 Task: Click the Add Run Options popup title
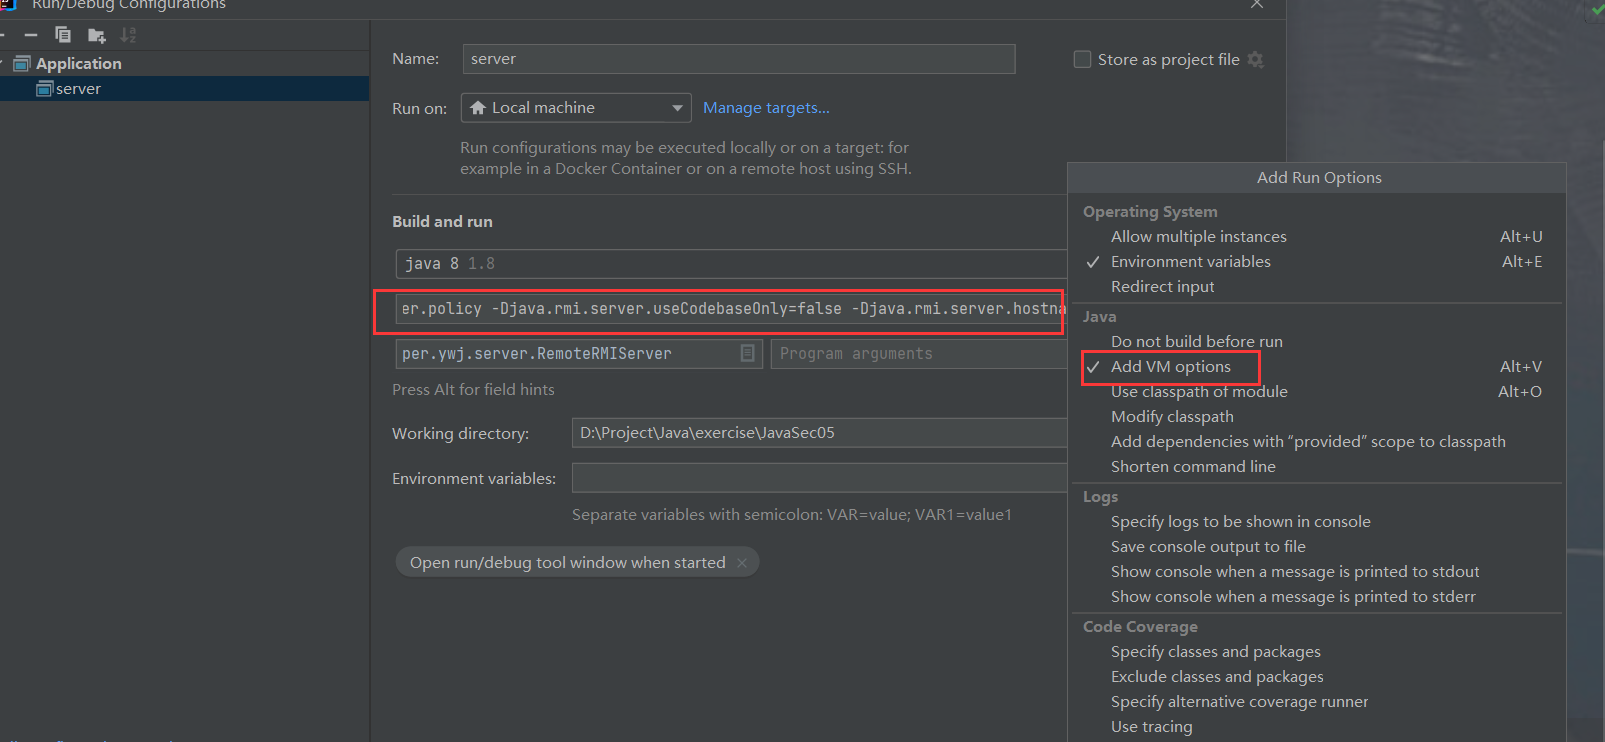[x=1319, y=178]
